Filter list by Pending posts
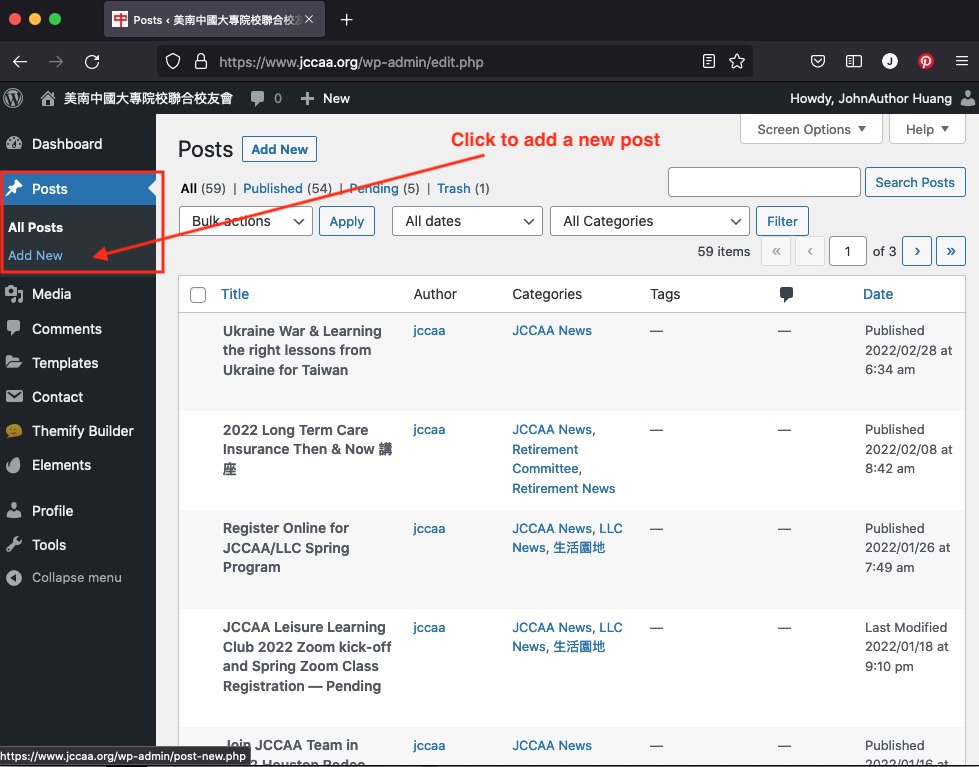This screenshot has height=767, width=979. (x=374, y=188)
